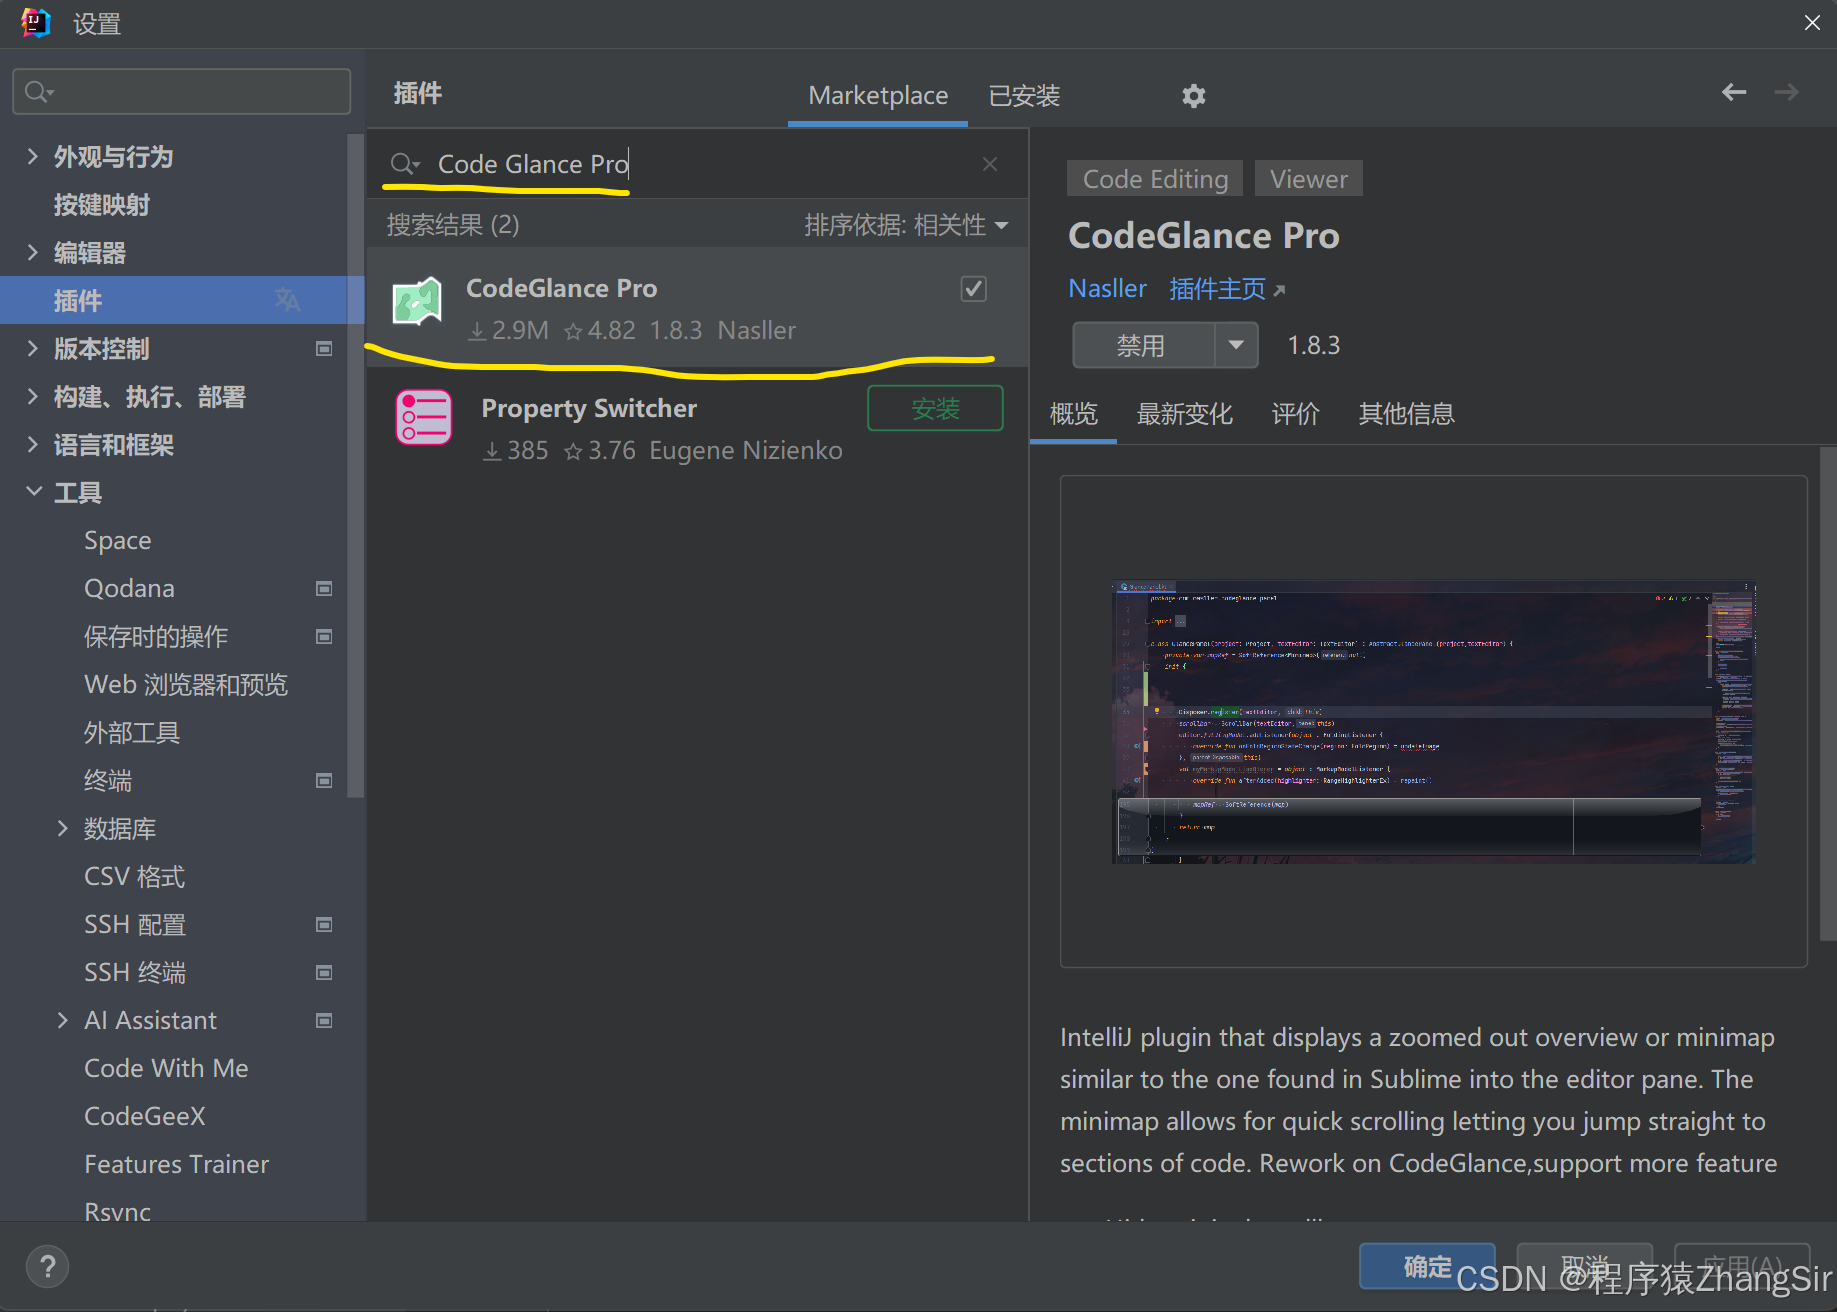Collapse the 工具 settings group
Screen dimensions: 1837x1312
tap(33, 492)
